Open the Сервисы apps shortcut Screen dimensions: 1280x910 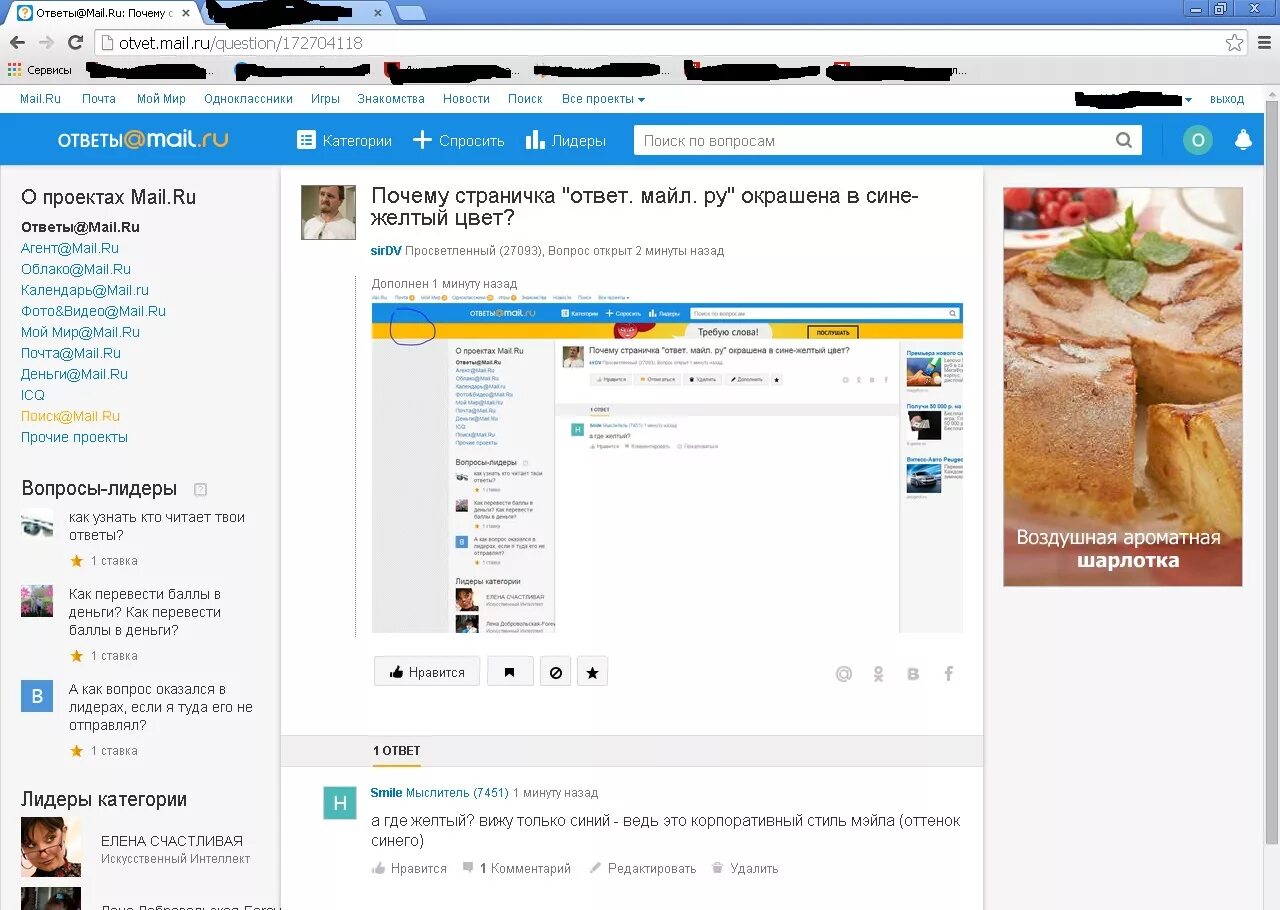[x=40, y=70]
